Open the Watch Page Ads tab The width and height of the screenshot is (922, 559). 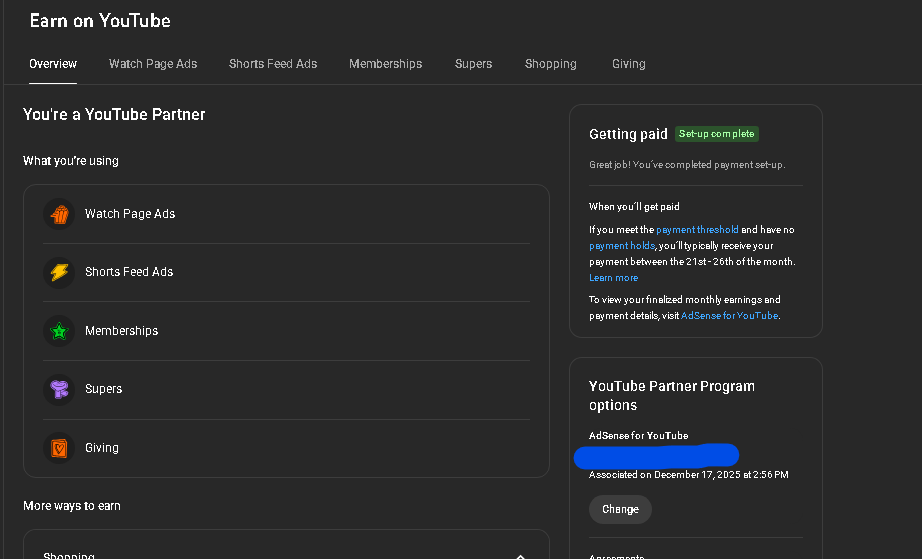pos(153,63)
